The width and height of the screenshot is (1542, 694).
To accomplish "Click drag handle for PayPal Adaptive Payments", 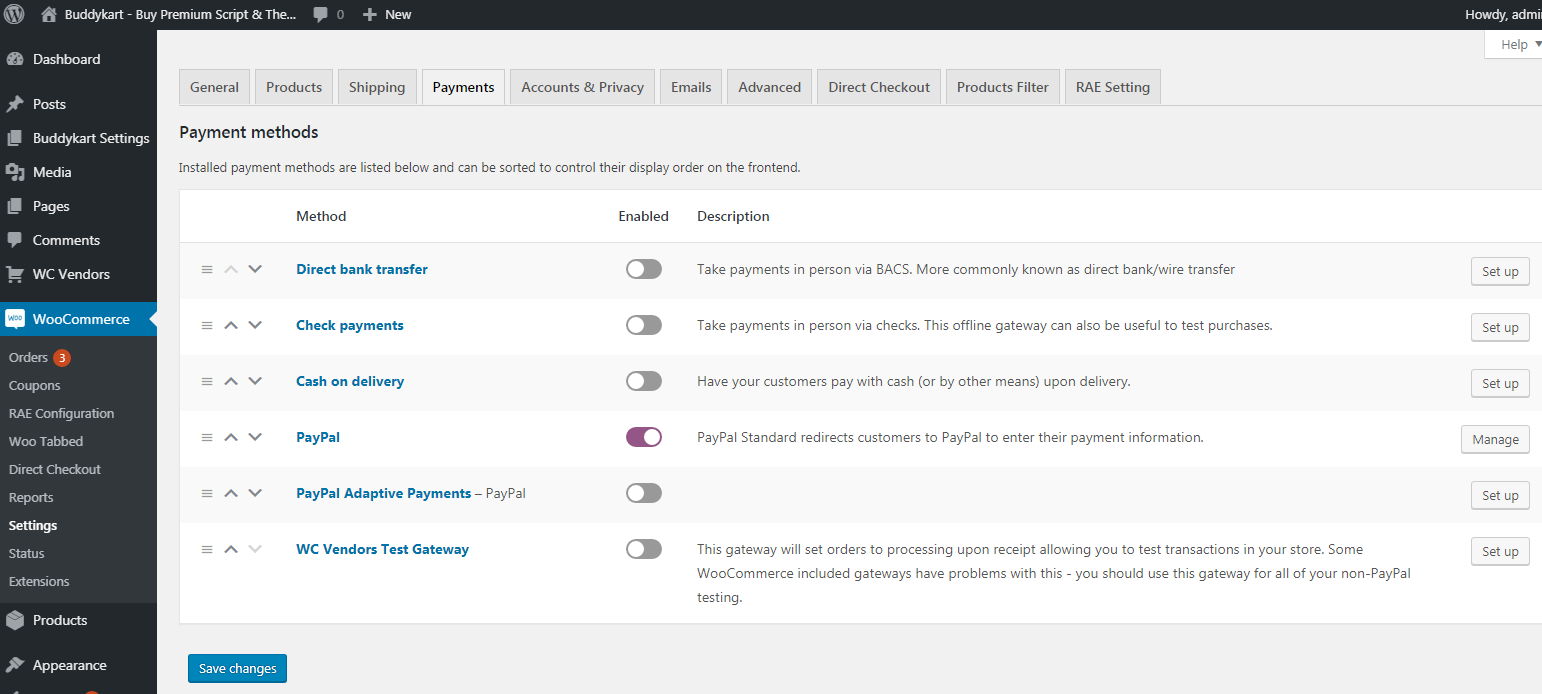I will tap(207, 493).
